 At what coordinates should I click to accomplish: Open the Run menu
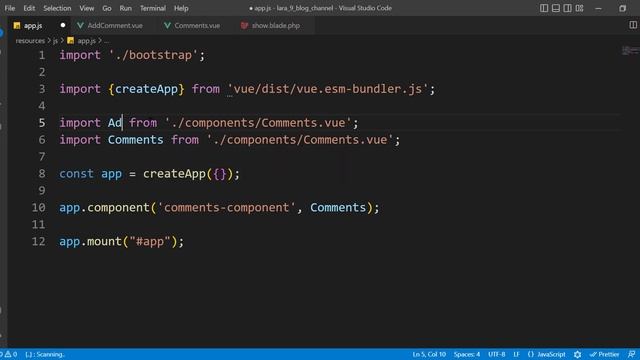pos(126,8)
